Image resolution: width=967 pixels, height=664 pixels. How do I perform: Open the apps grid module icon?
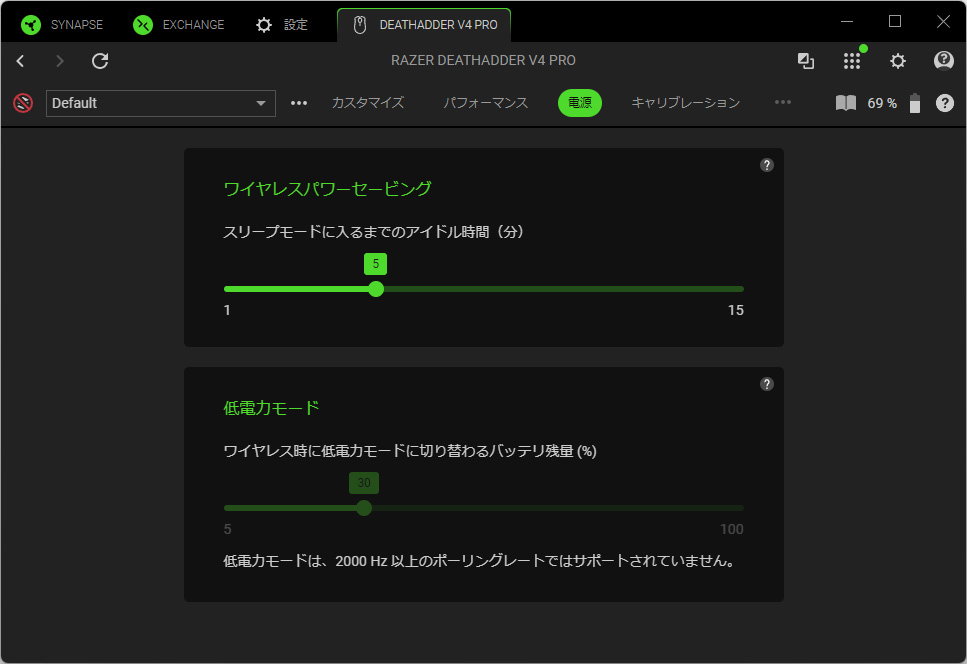pyautogui.click(x=852, y=61)
